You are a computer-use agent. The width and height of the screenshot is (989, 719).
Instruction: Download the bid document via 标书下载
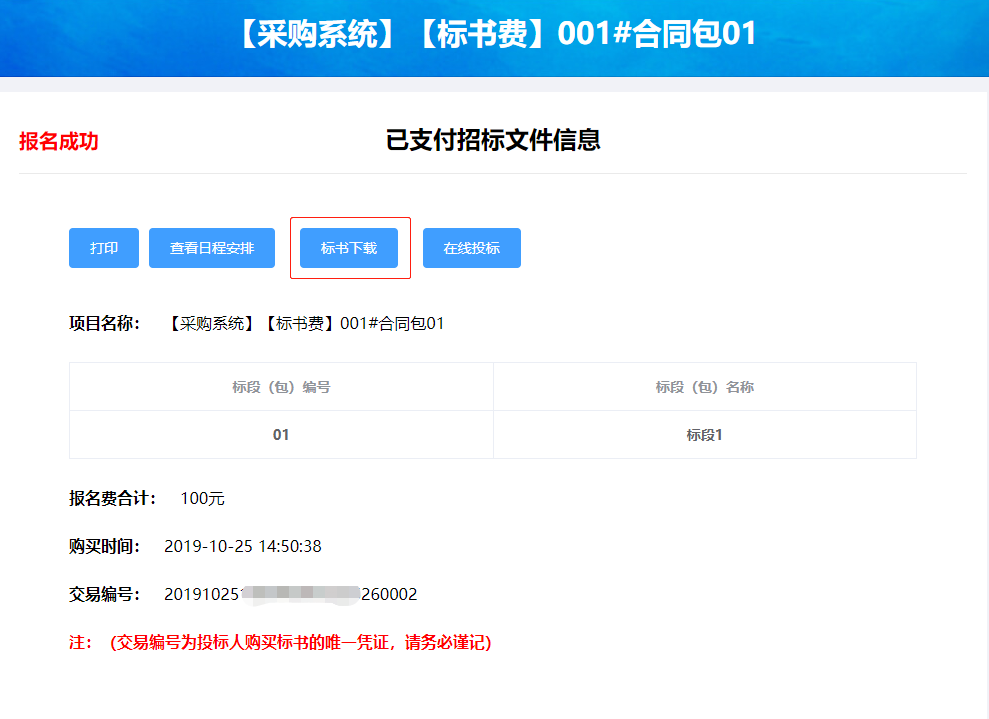(x=349, y=248)
